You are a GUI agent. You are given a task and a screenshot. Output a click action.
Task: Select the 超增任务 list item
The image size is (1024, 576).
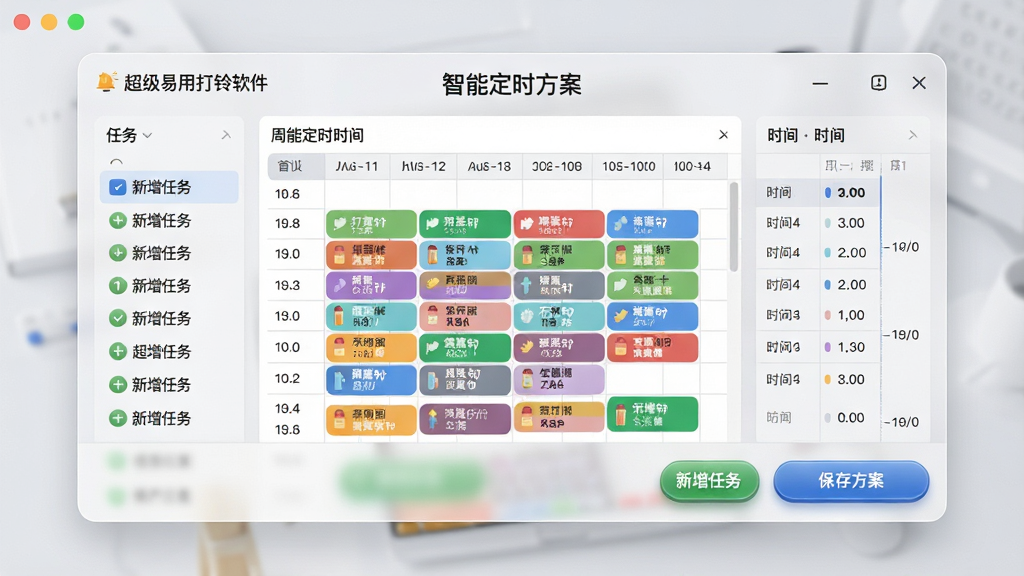pyautogui.click(x=169, y=351)
